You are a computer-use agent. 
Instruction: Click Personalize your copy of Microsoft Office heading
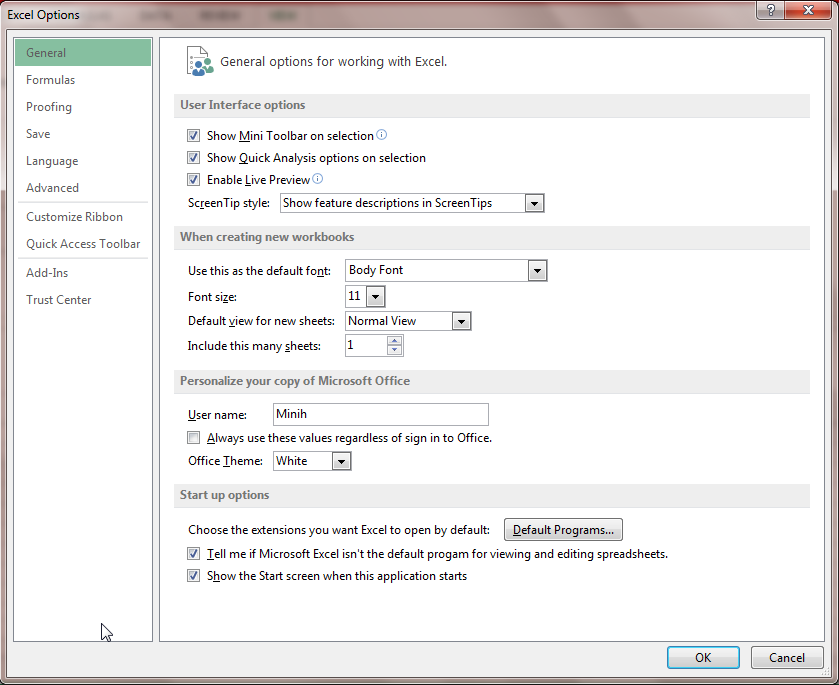pos(295,380)
